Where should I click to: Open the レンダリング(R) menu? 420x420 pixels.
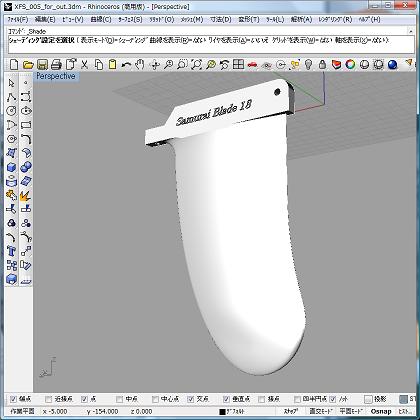pyautogui.click(x=335, y=20)
